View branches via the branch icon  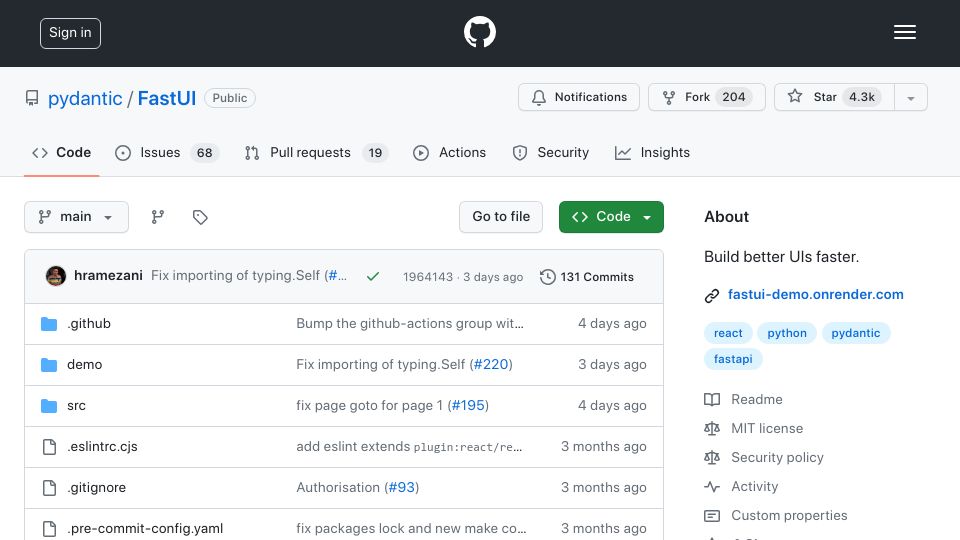point(157,217)
